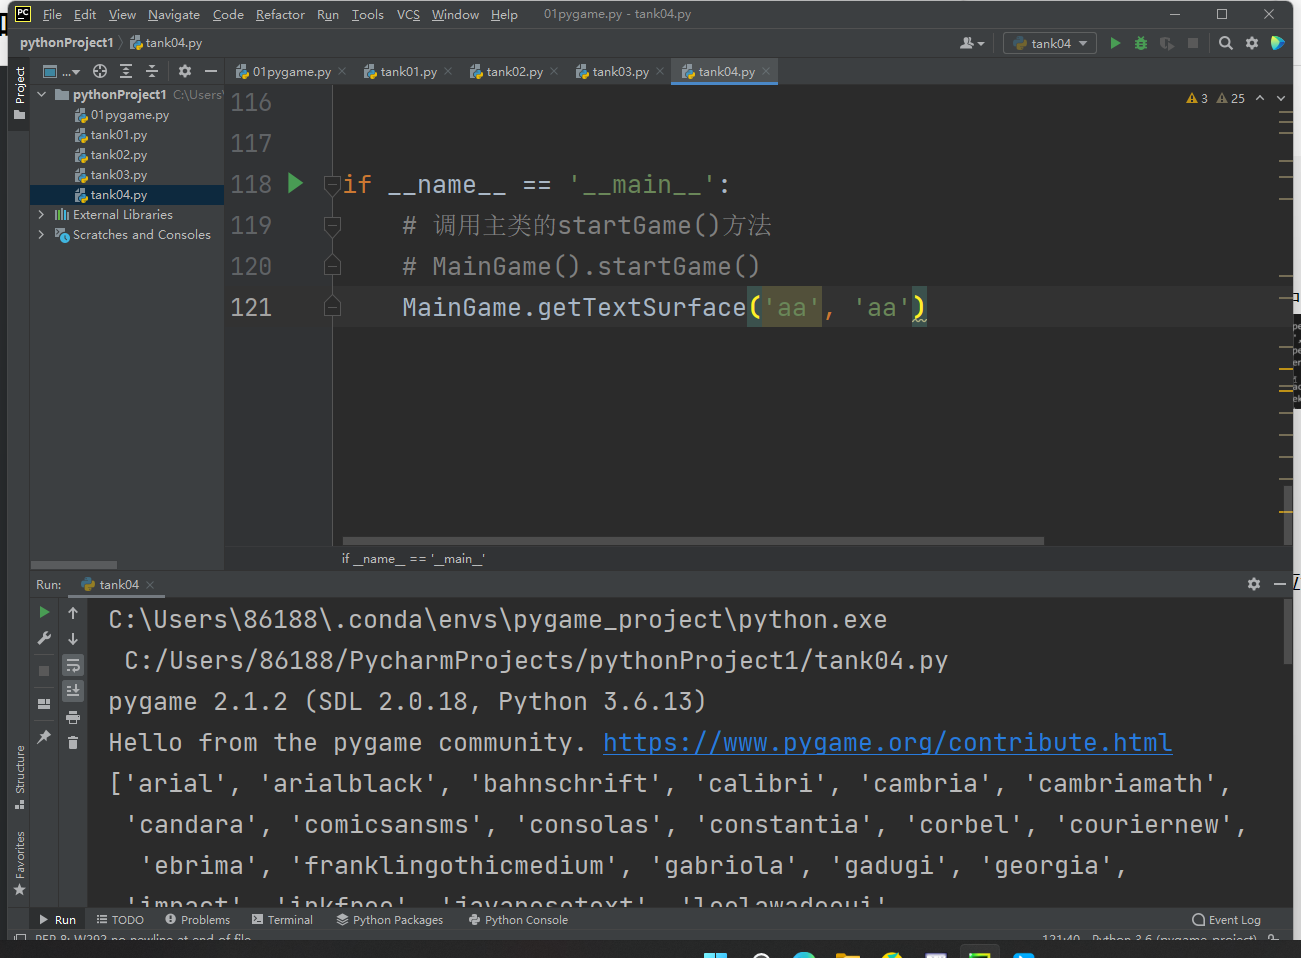Screen dimensions: 1301x958
Task: Fold the if __name__ block
Action: tap(333, 185)
